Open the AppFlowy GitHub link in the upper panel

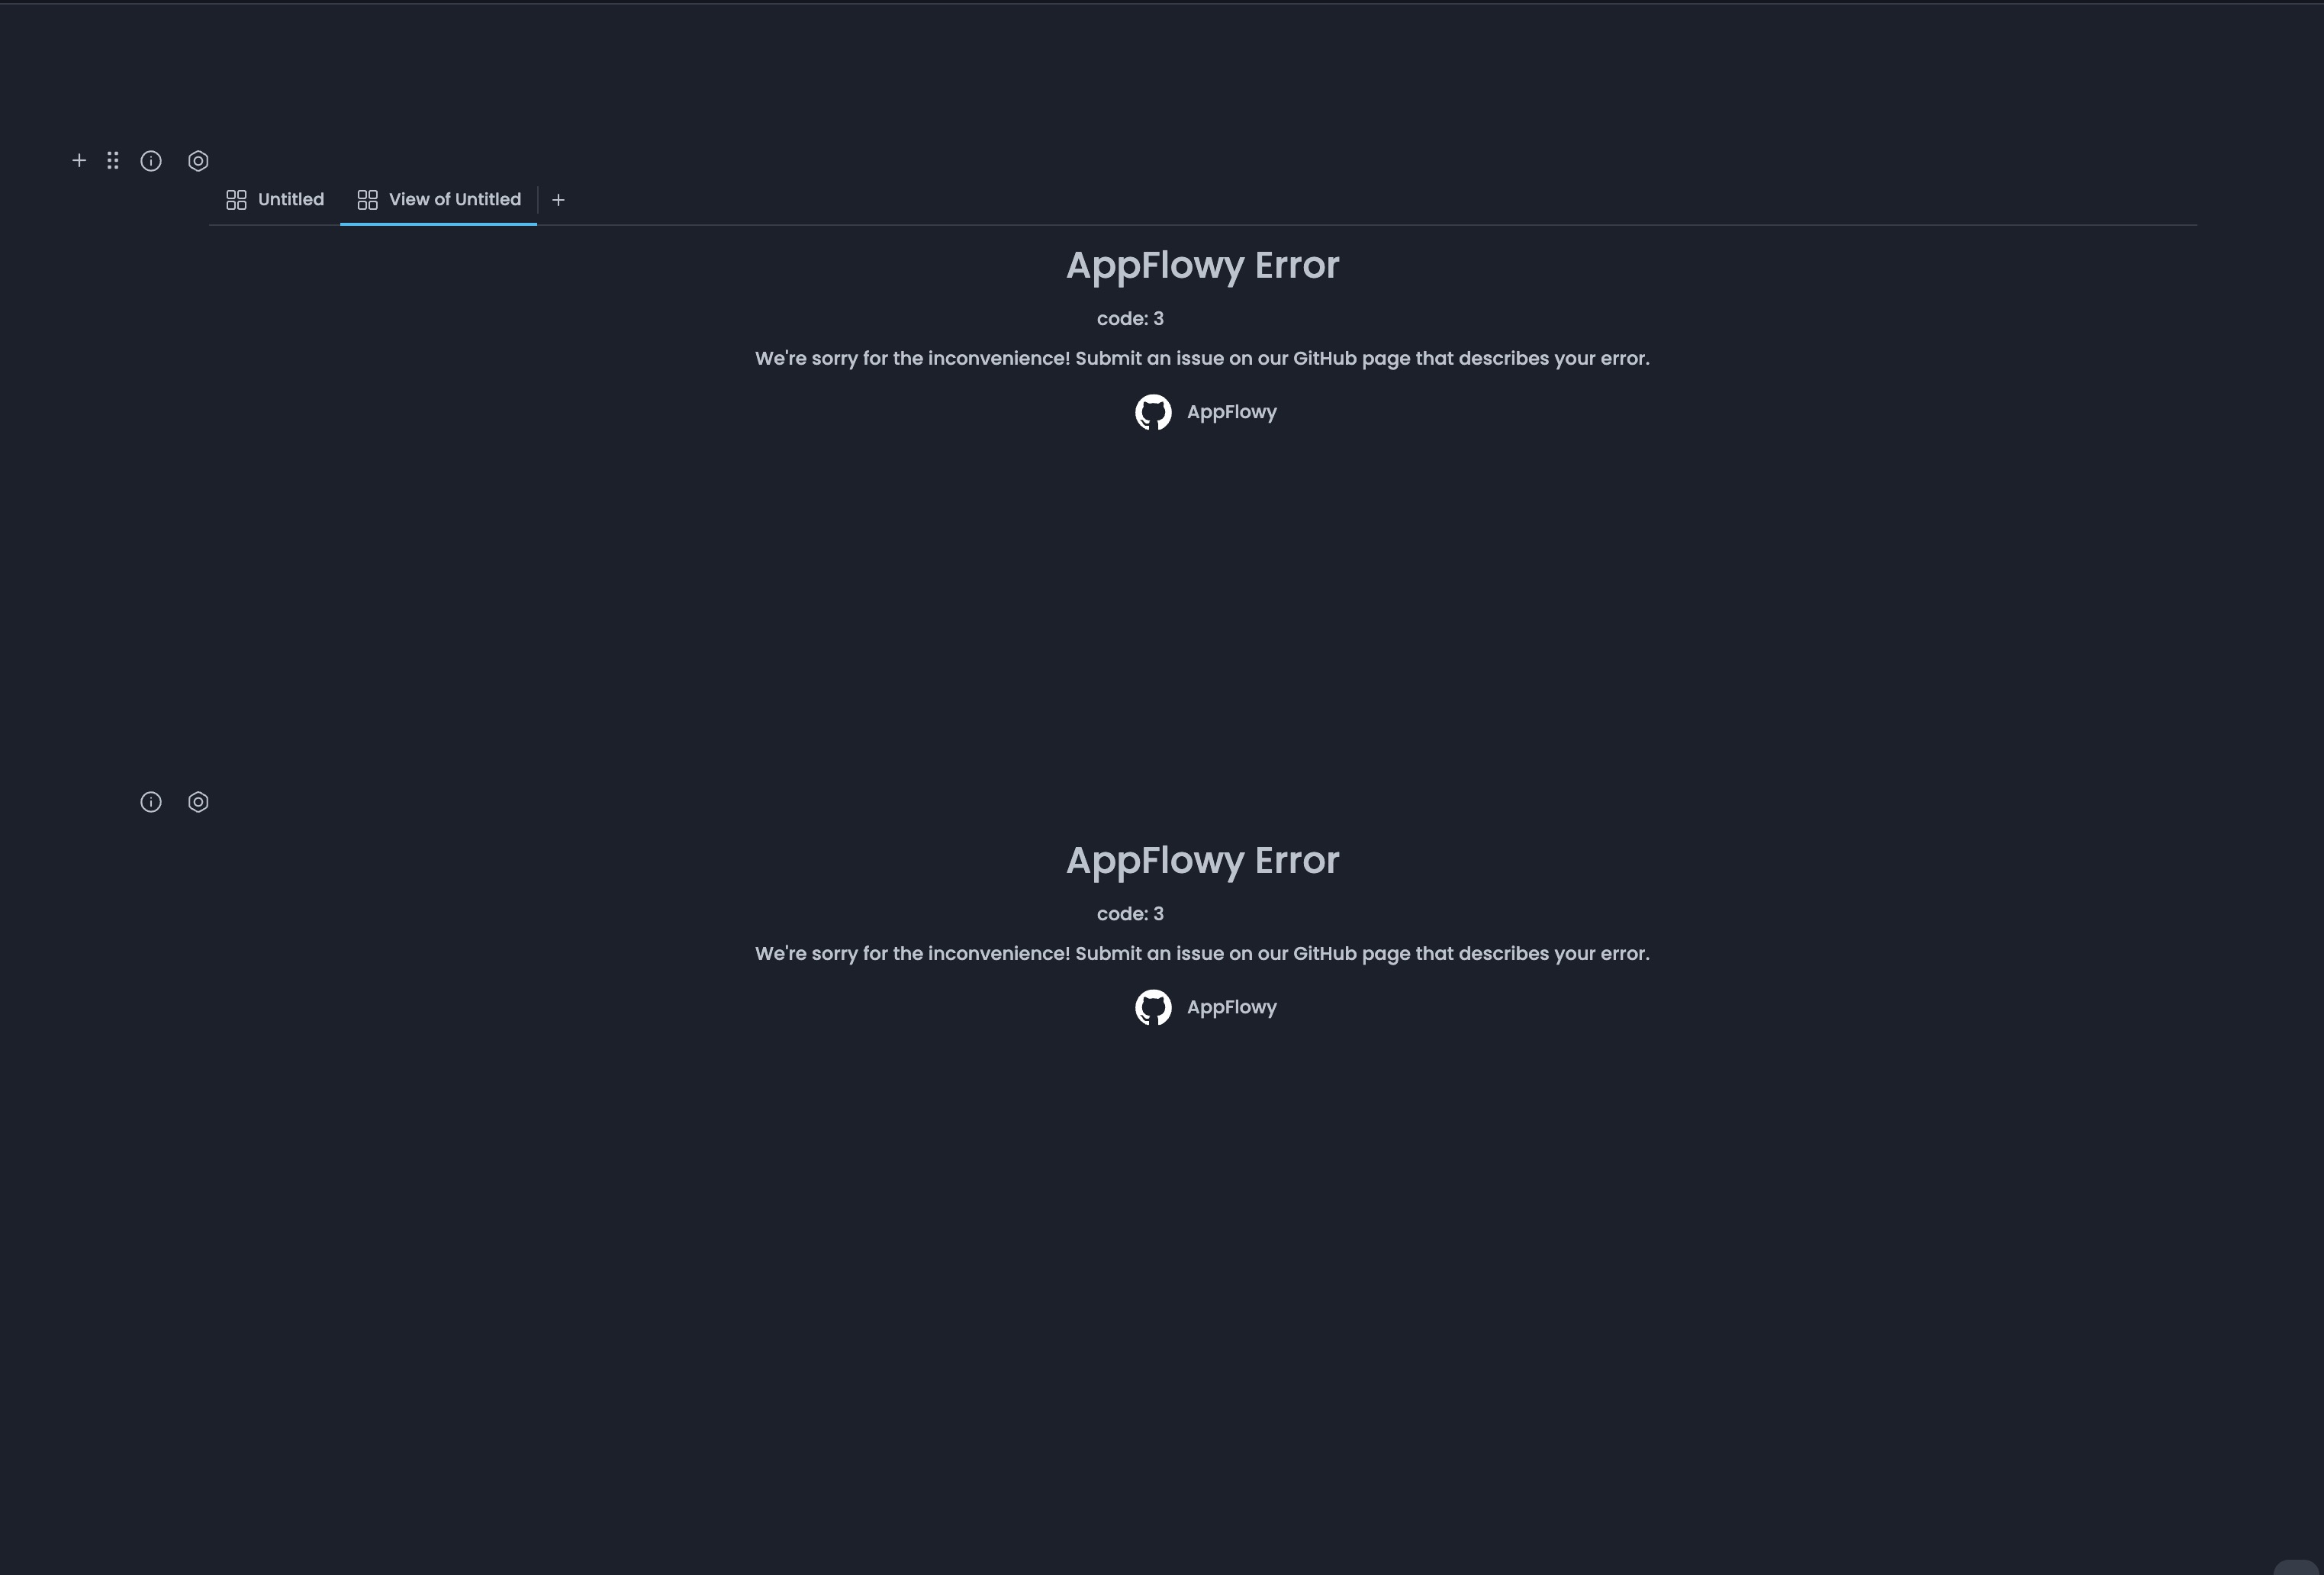click(x=1232, y=411)
